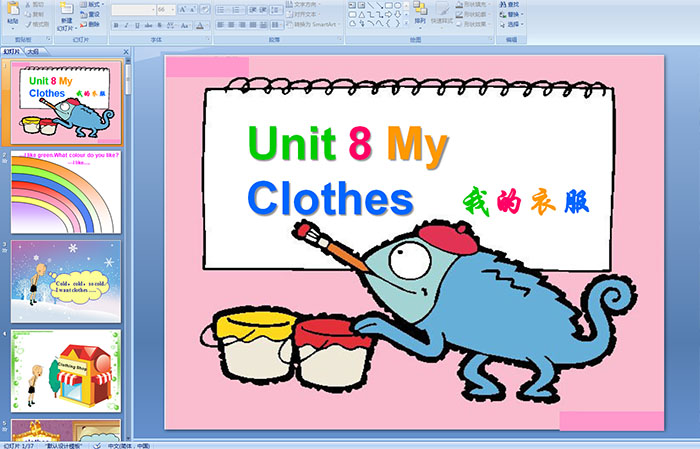Select the Format Painter brush
The height and width of the screenshot is (449, 700).
pyautogui.click(x=28, y=25)
